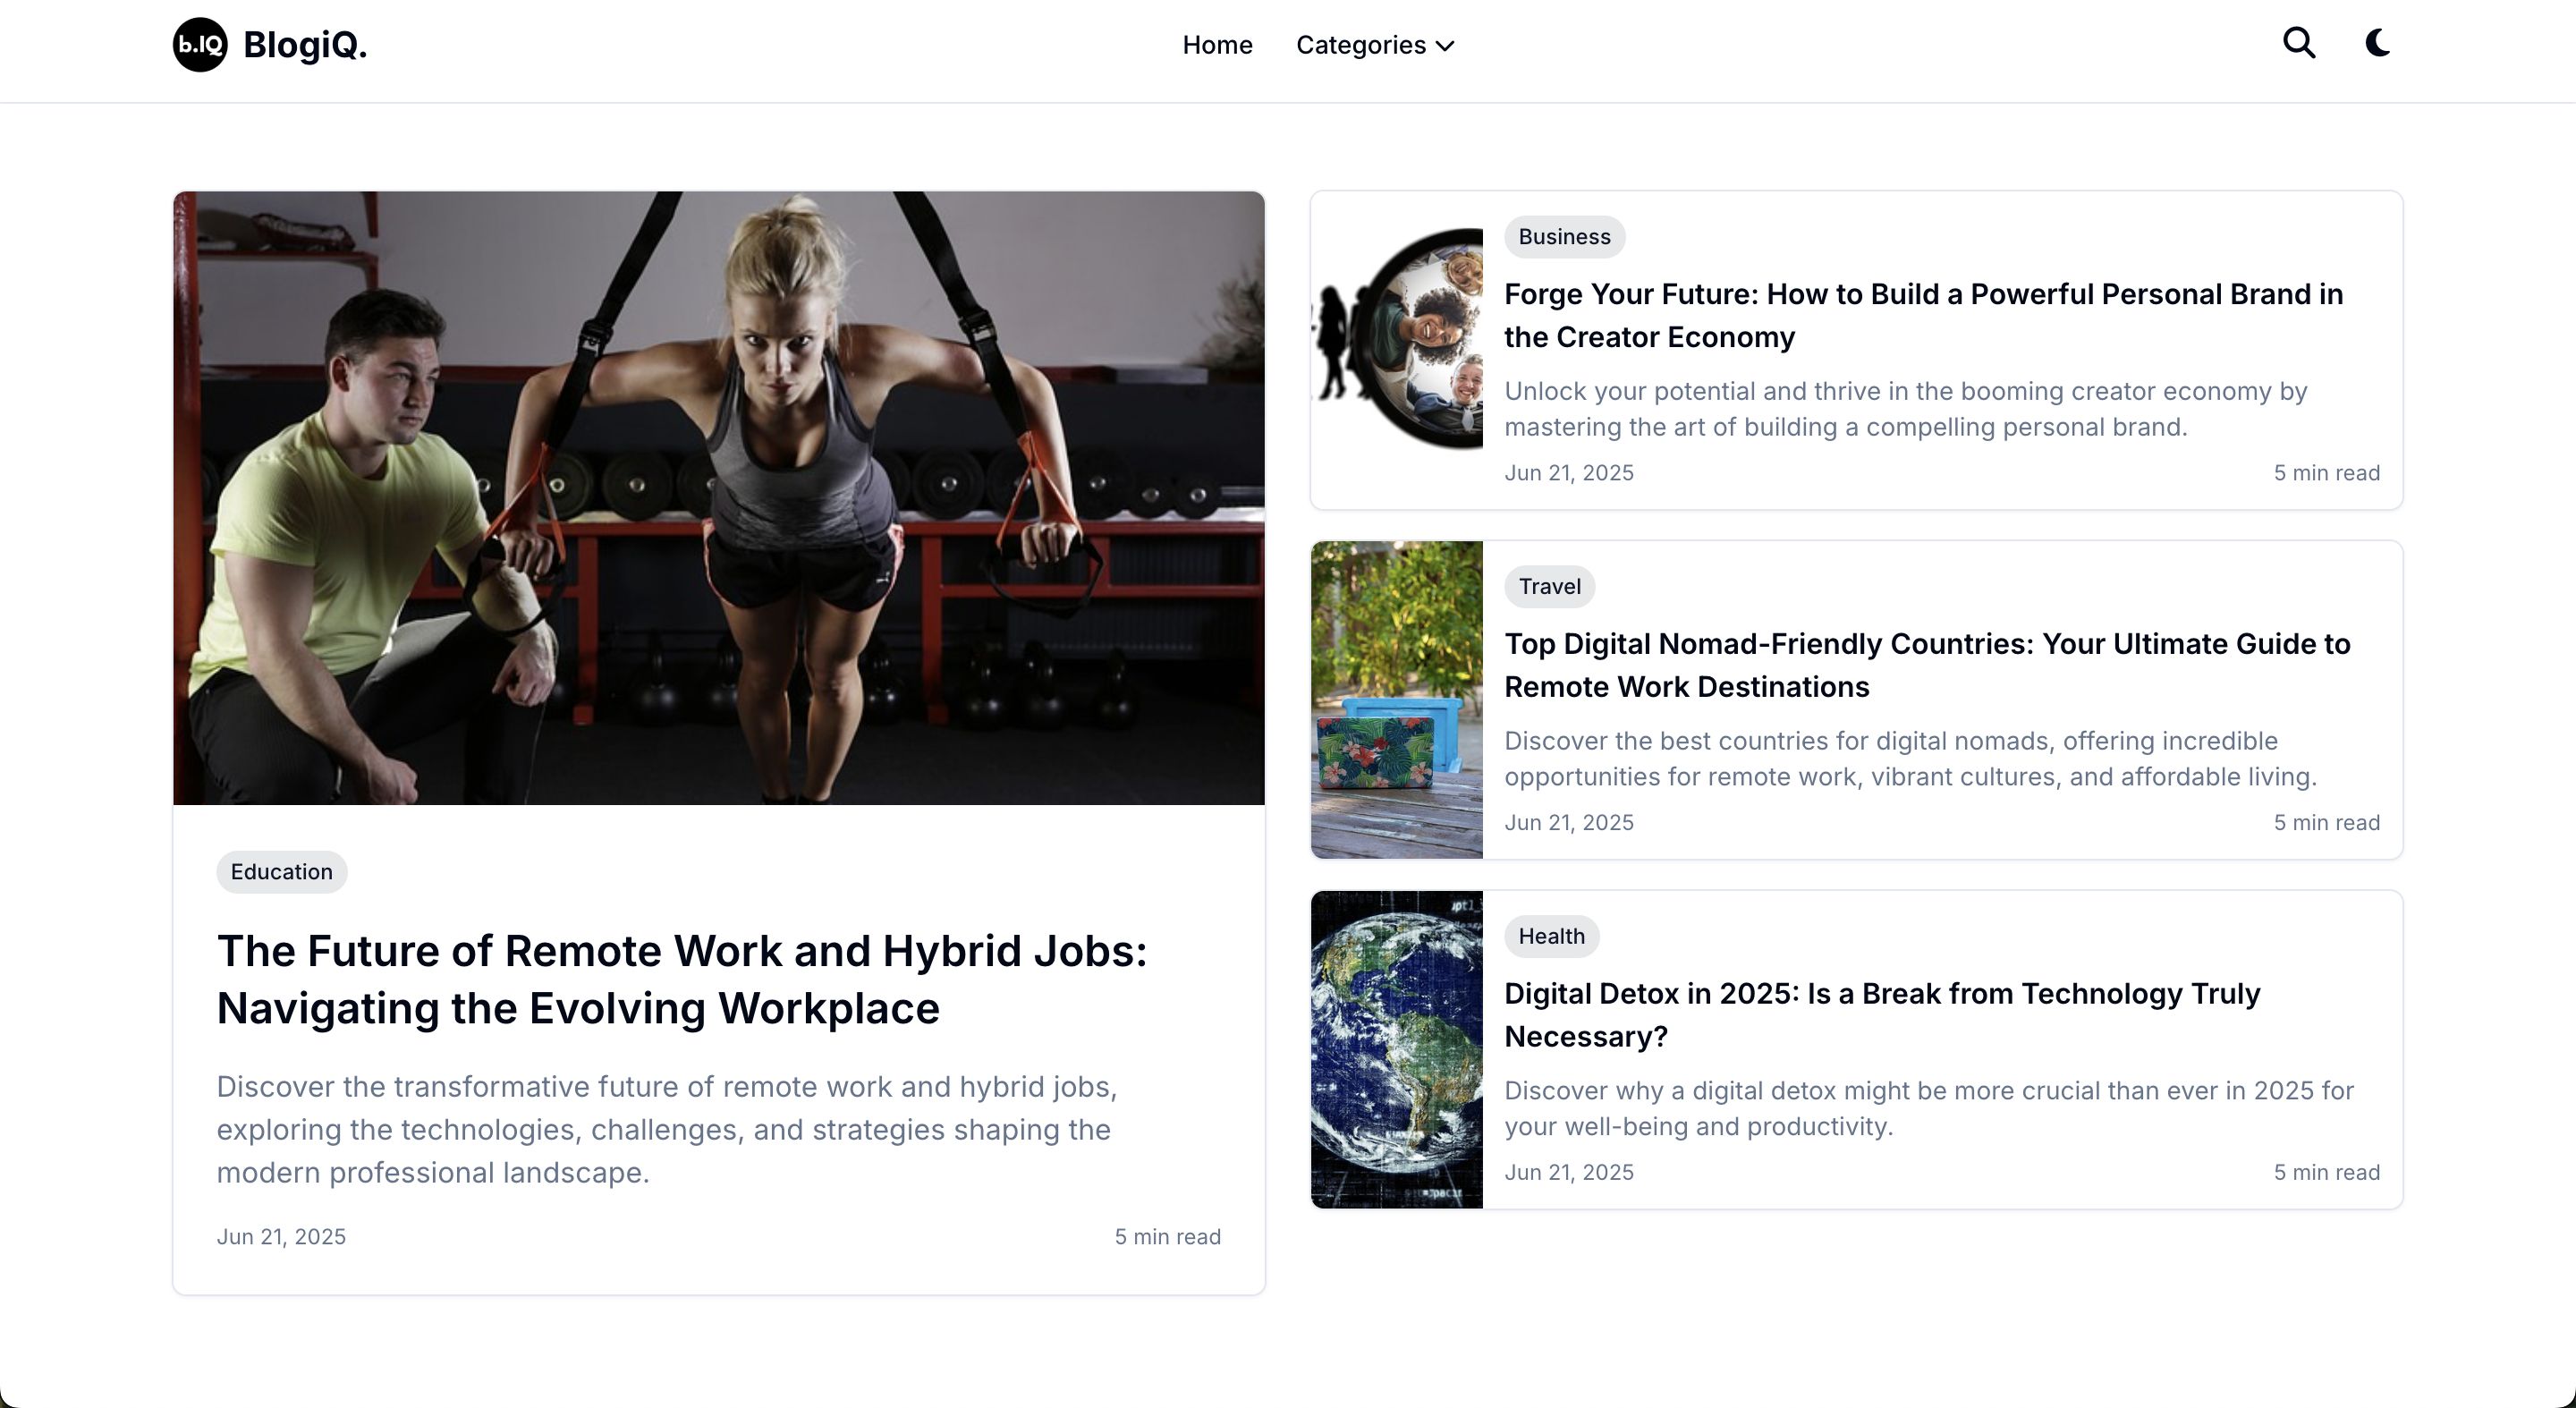Select the Travel category tag

pos(1549,586)
